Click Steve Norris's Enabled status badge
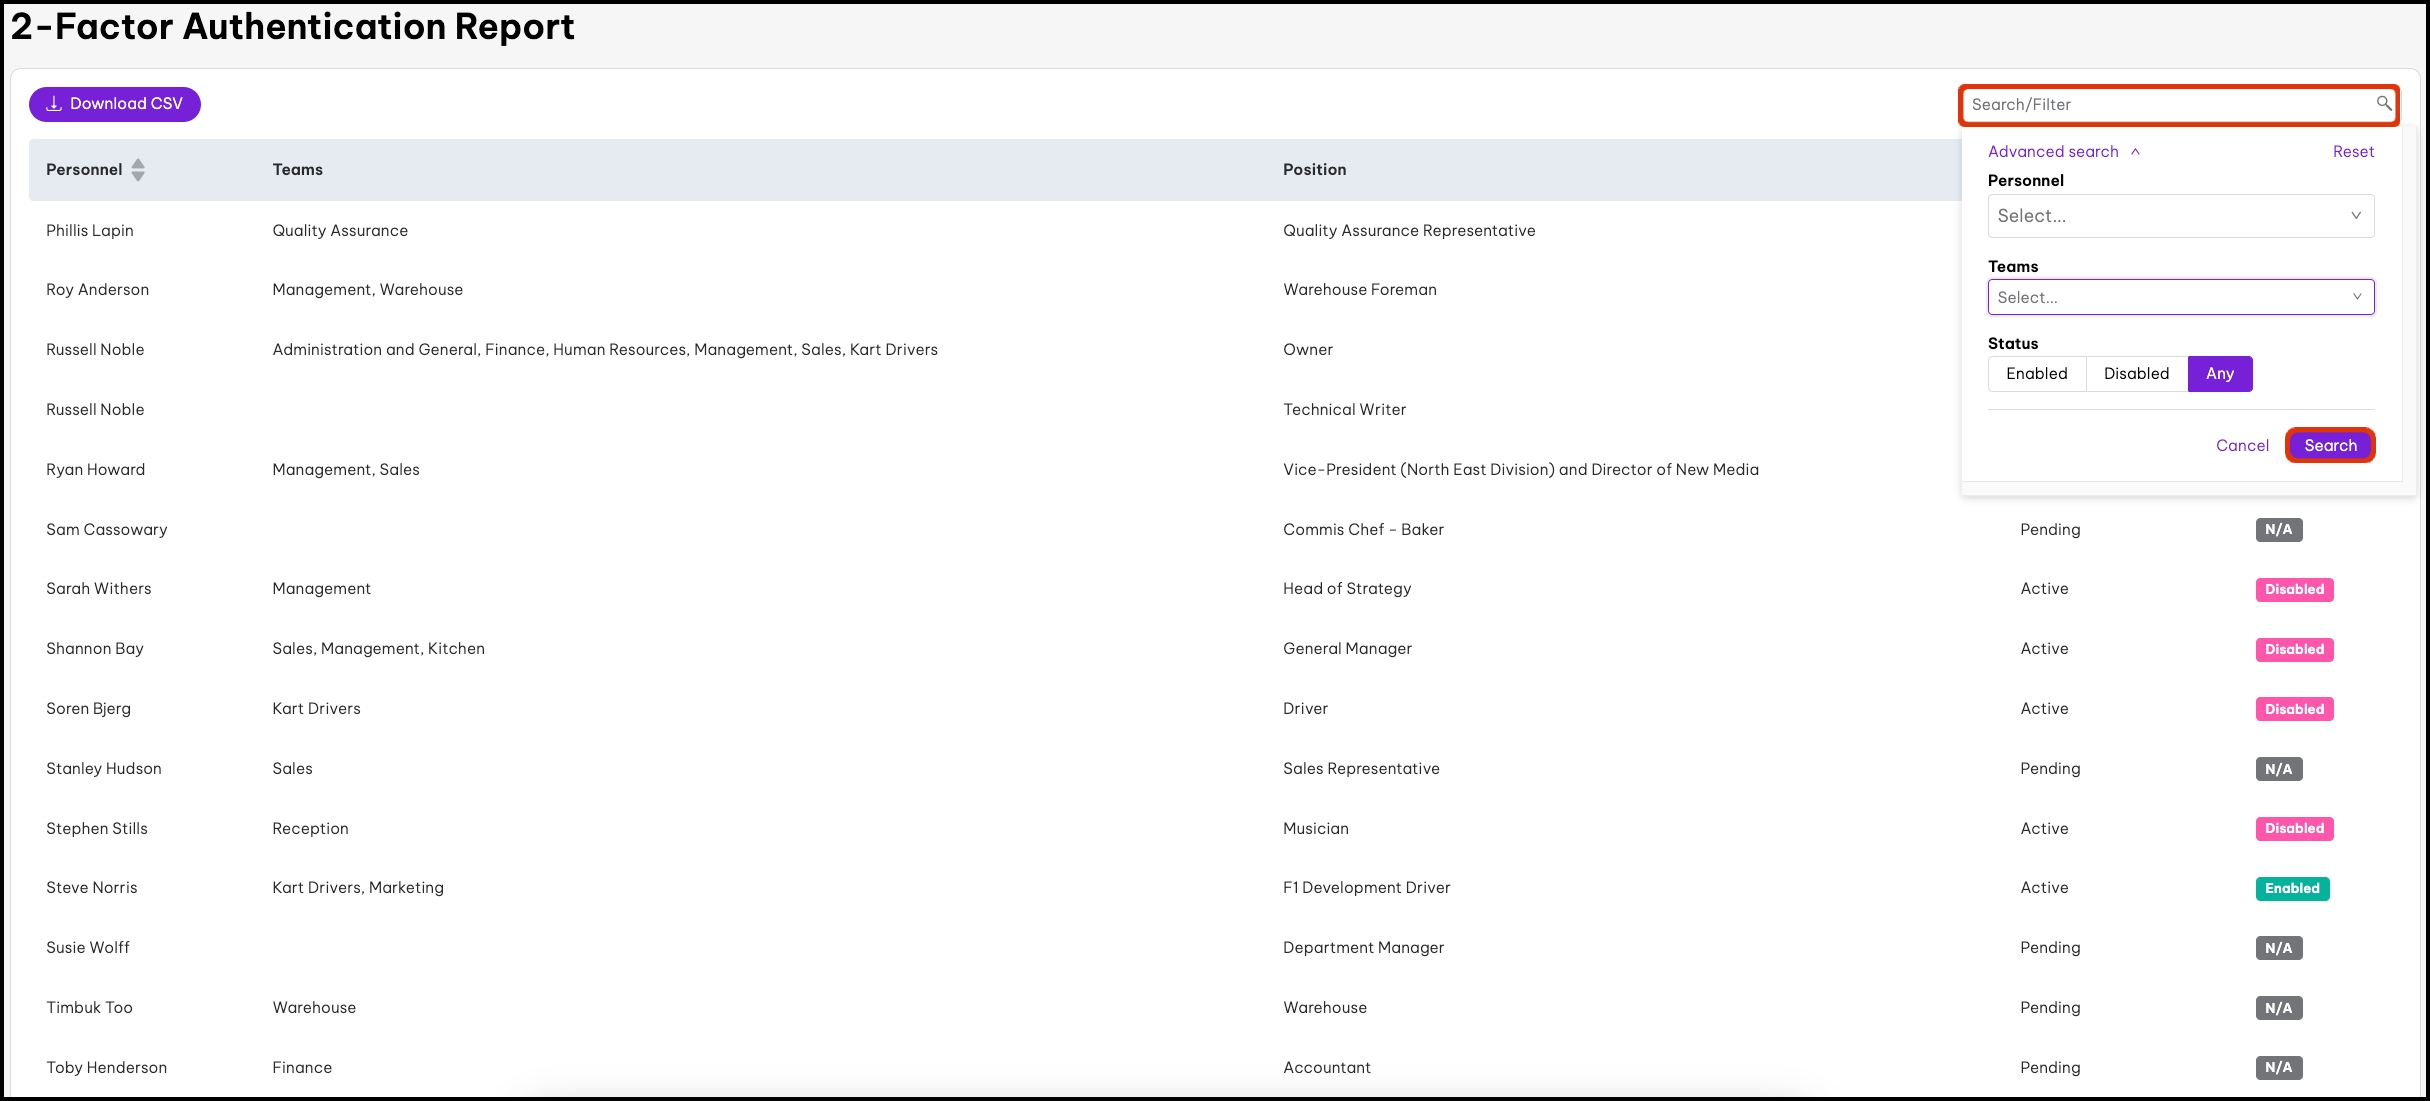The image size is (2430, 1101). pos(2291,888)
